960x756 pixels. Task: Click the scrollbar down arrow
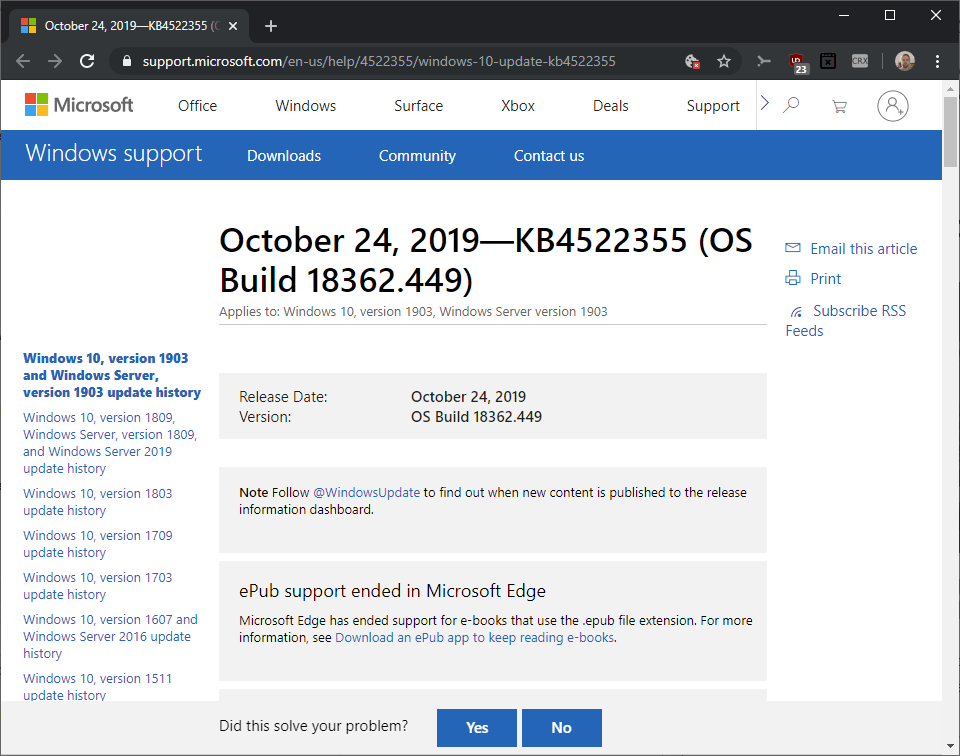tap(950, 746)
